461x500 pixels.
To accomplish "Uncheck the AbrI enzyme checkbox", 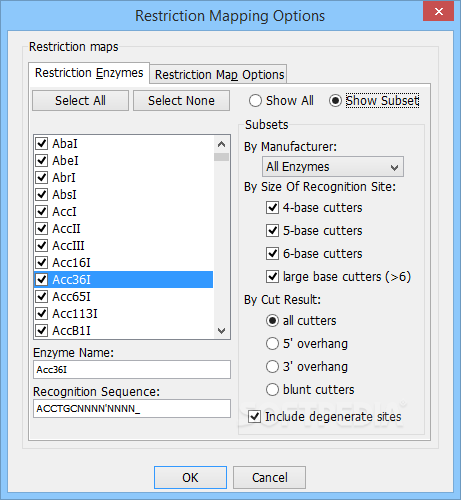I will [42, 178].
